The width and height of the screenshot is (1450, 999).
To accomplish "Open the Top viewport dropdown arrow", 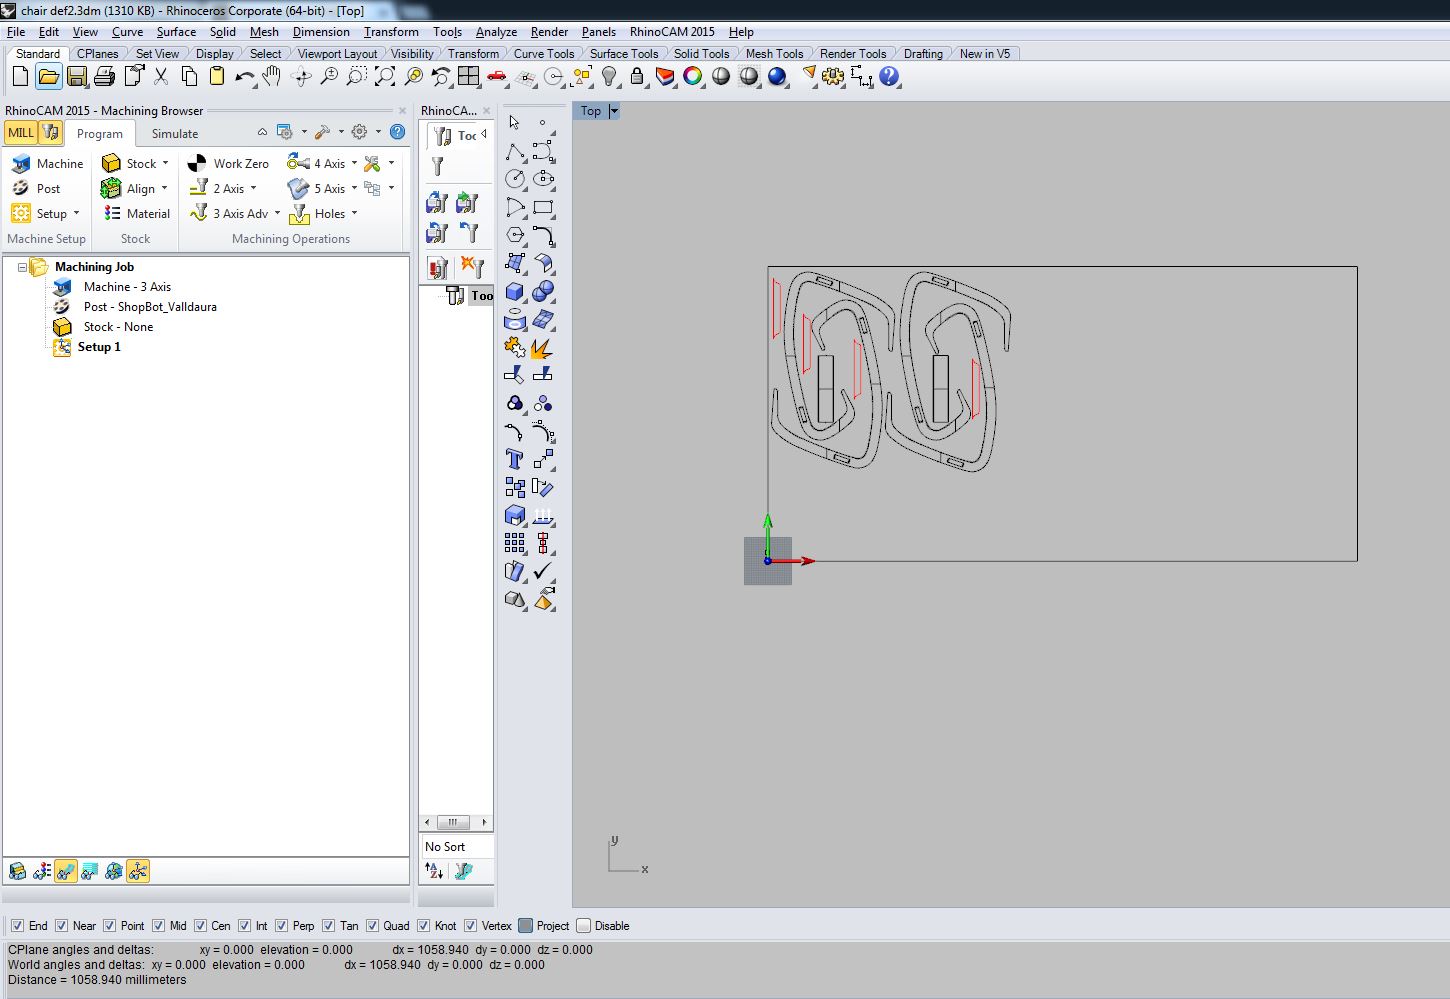I will 614,111.
